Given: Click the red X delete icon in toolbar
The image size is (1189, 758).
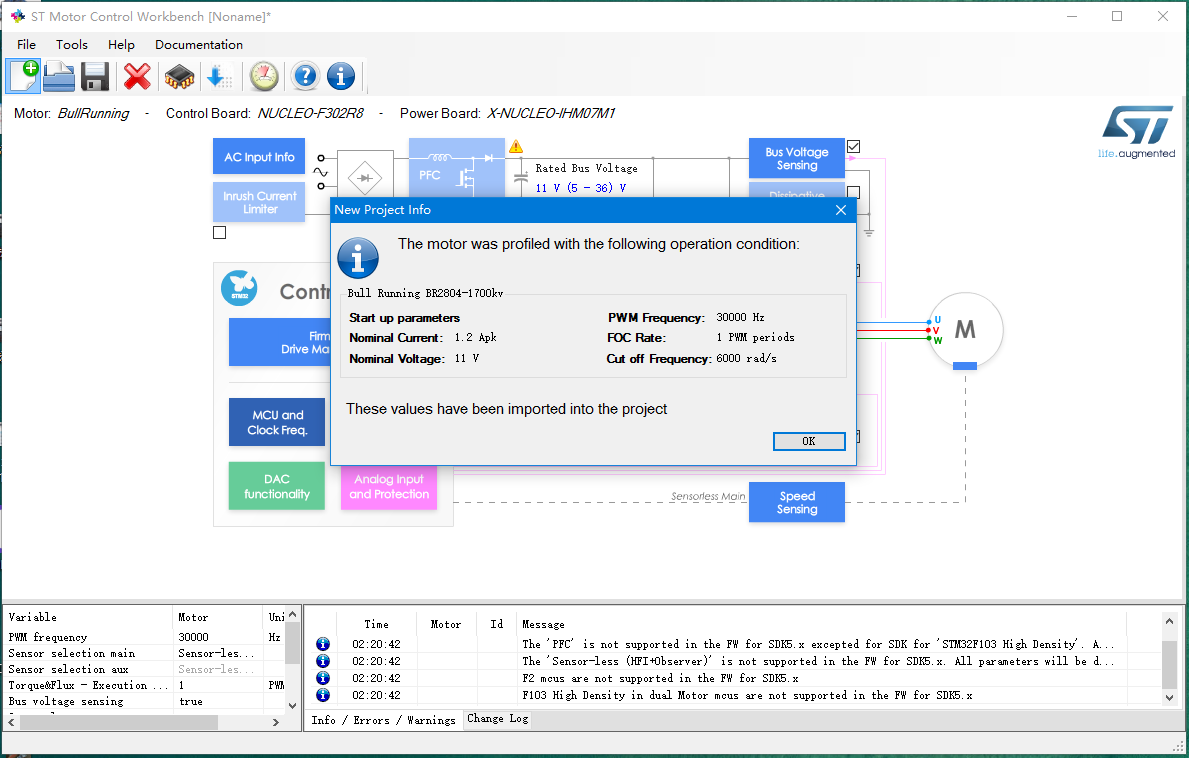Looking at the screenshot, I should coord(137,77).
